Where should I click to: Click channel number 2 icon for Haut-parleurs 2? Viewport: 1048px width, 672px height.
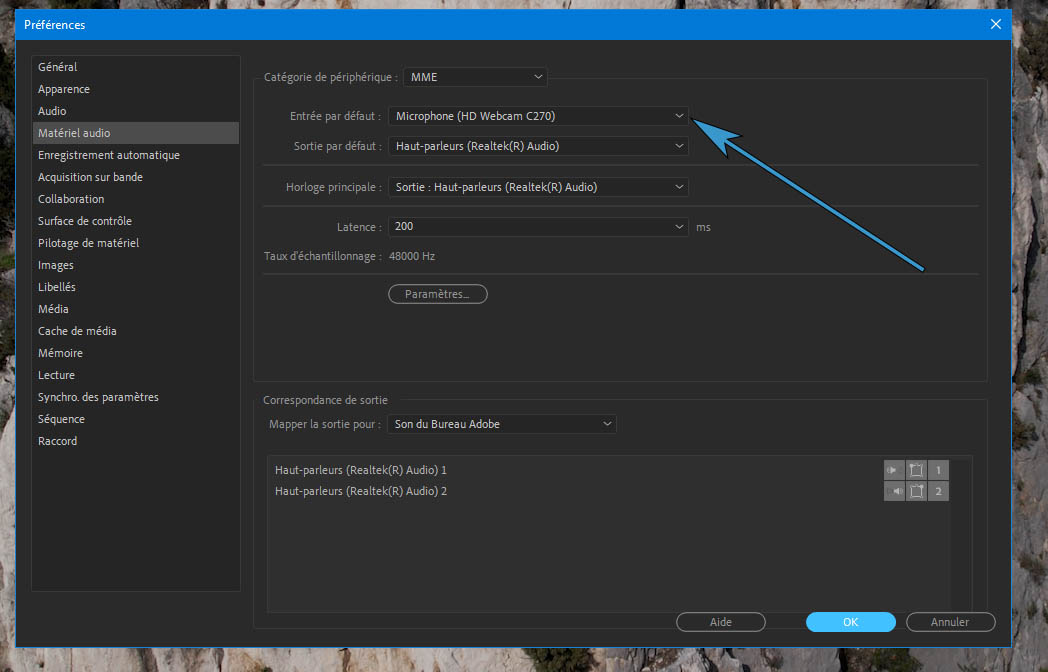click(938, 491)
